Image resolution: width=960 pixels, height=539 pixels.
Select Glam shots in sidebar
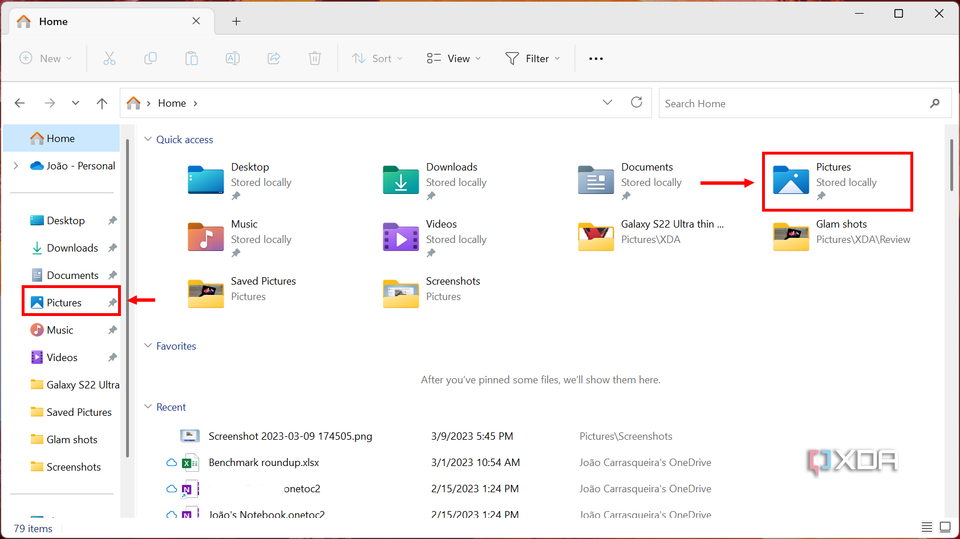click(64, 439)
